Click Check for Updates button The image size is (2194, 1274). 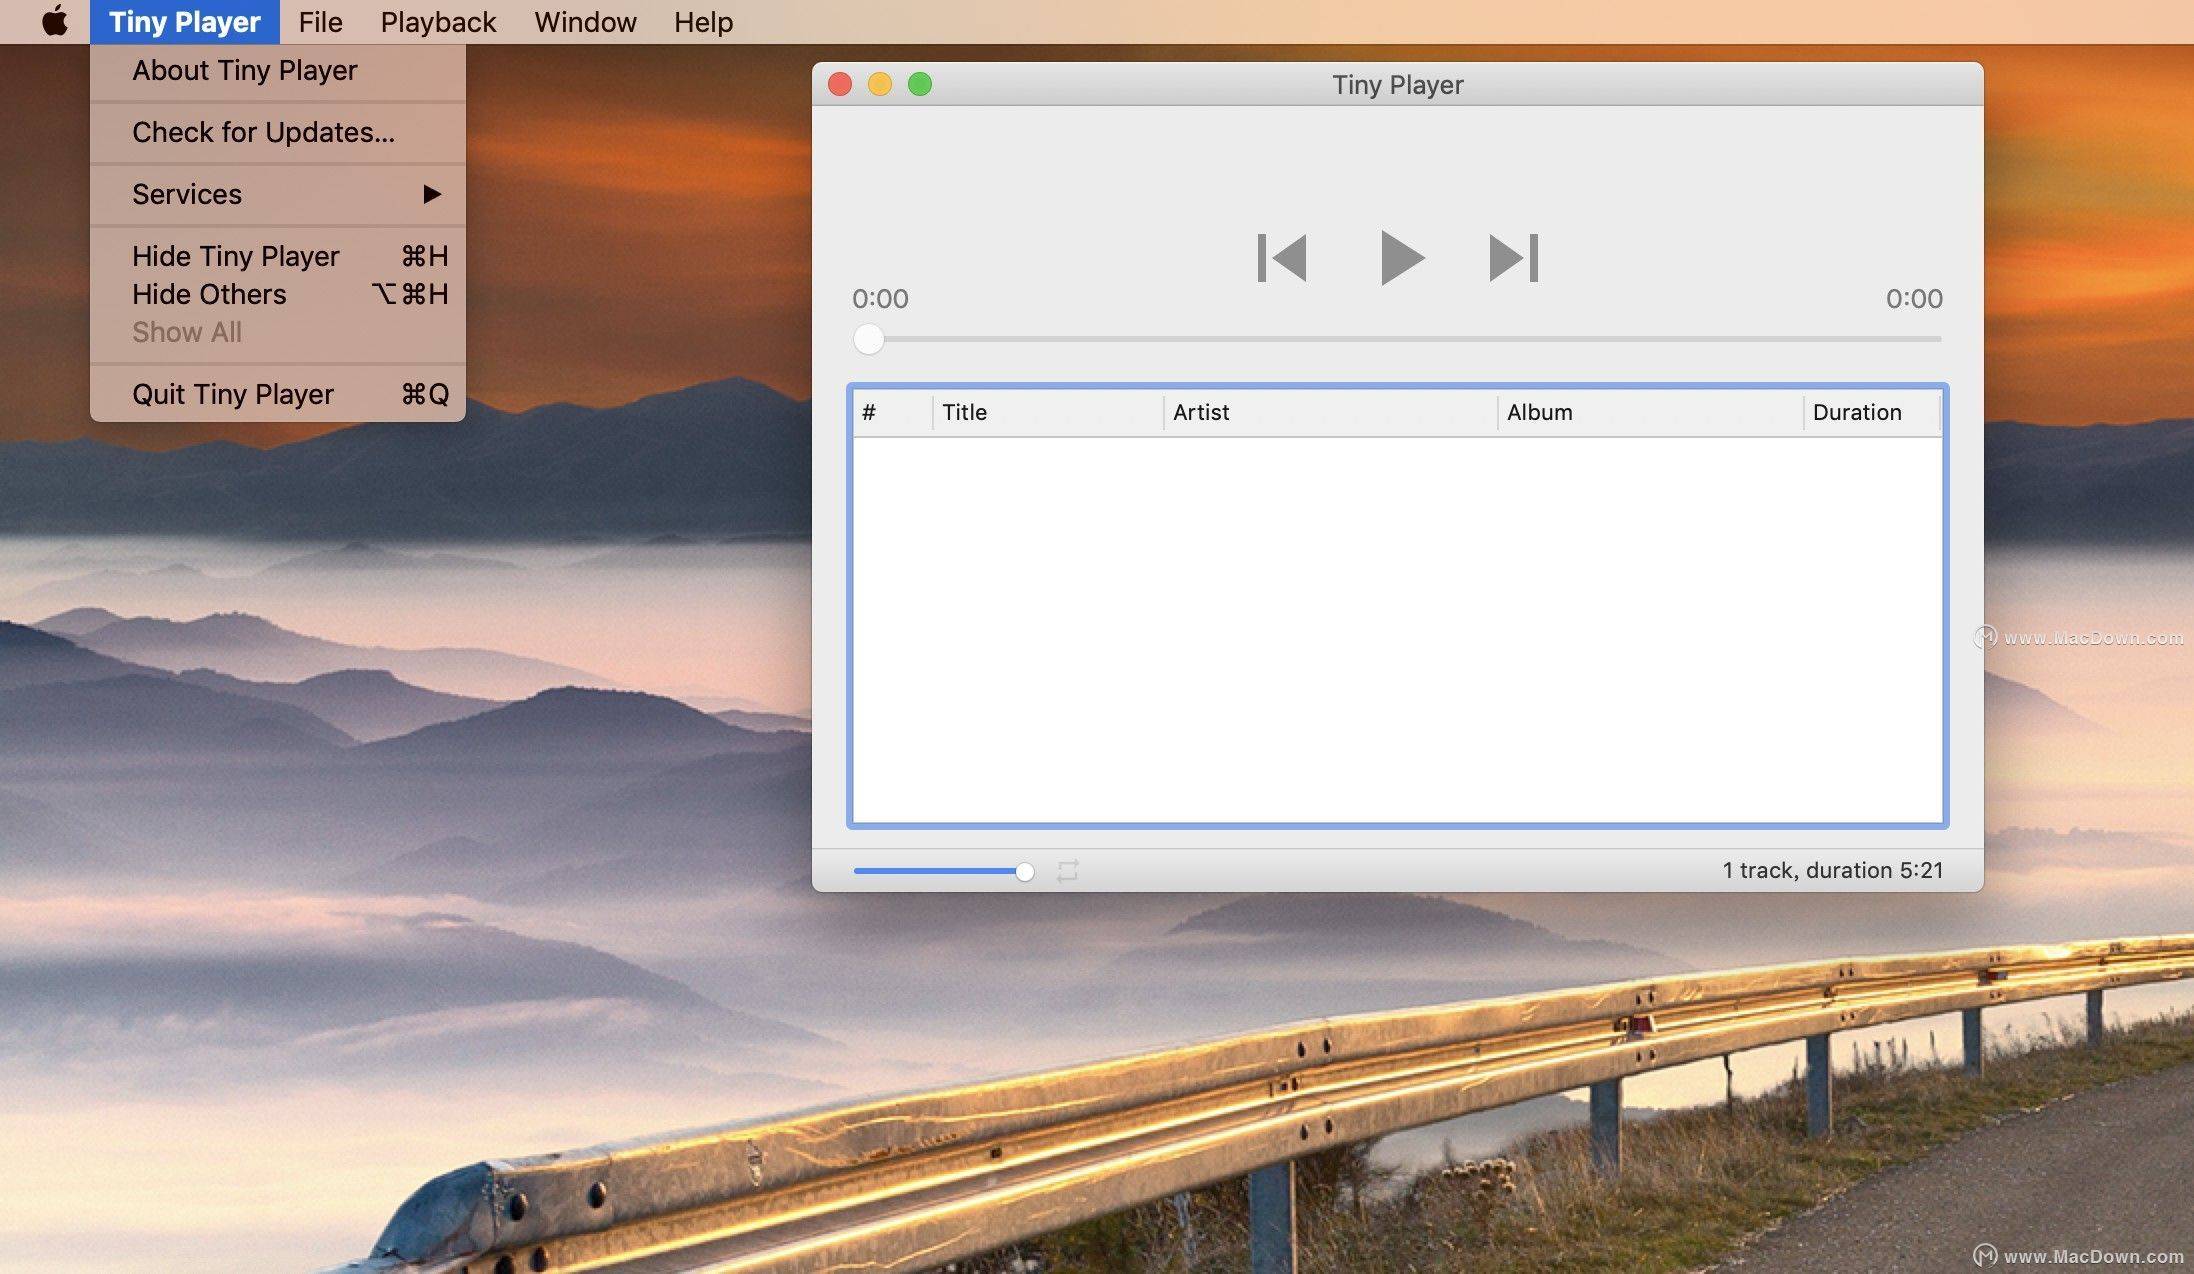264,132
